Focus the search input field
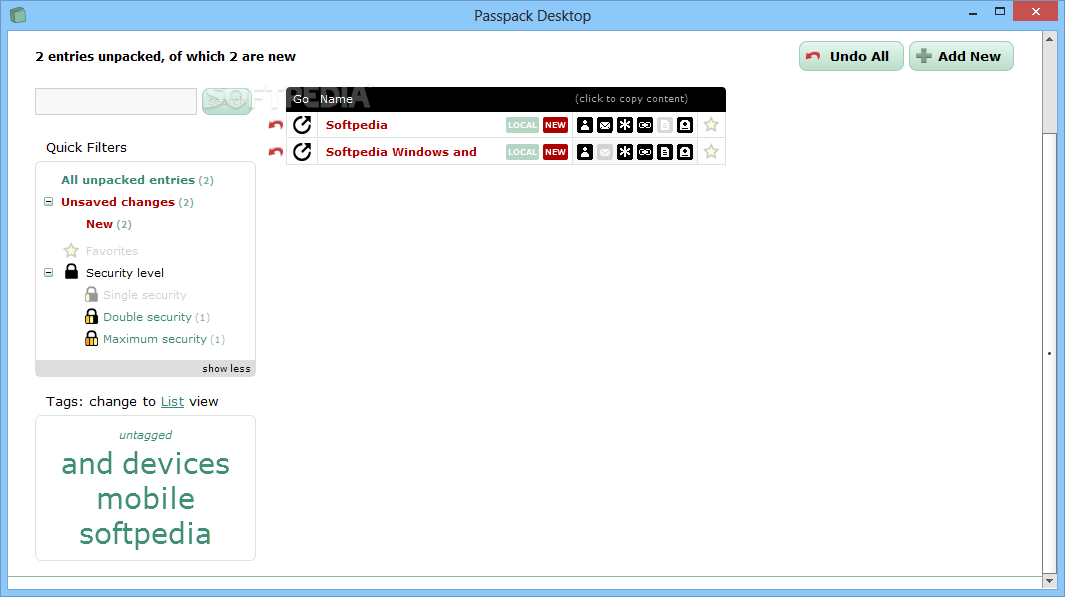 click(x=116, y=101)
